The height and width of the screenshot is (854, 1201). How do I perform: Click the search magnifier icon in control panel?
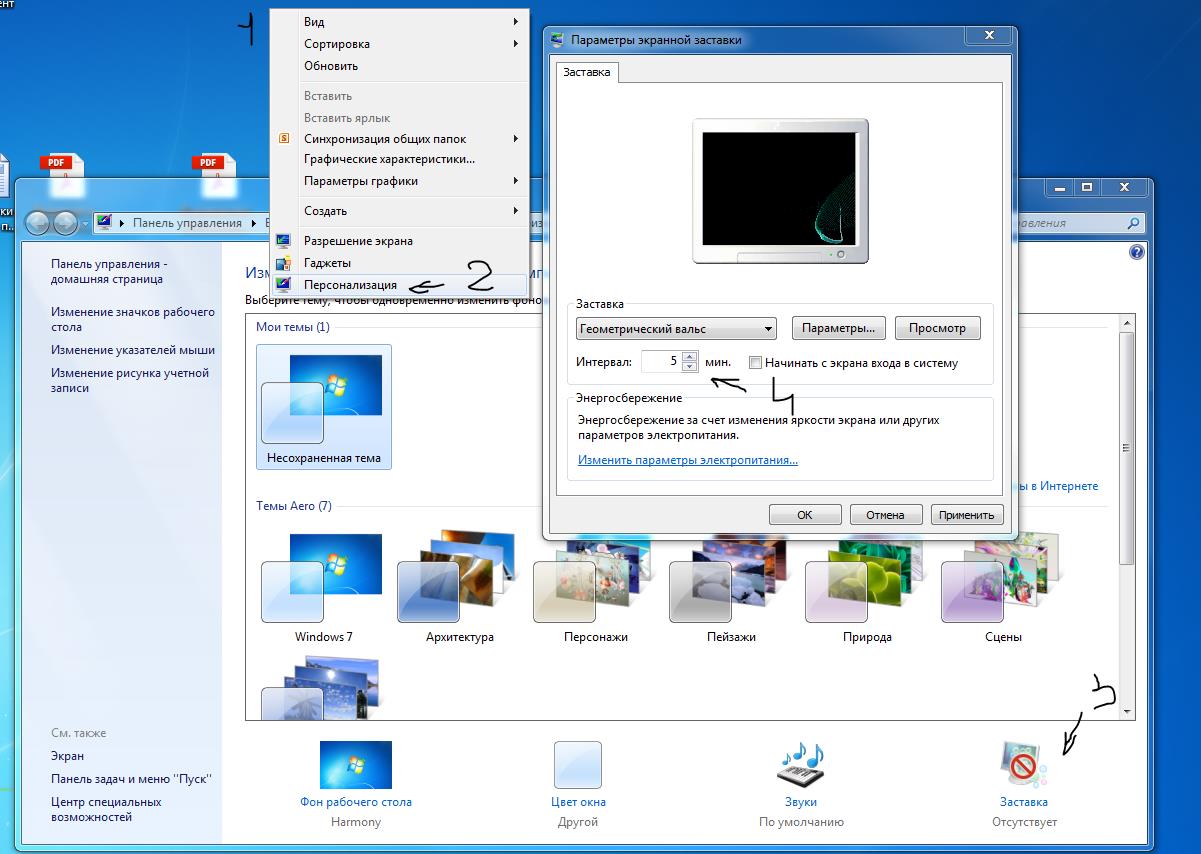tap(1134, 223)
